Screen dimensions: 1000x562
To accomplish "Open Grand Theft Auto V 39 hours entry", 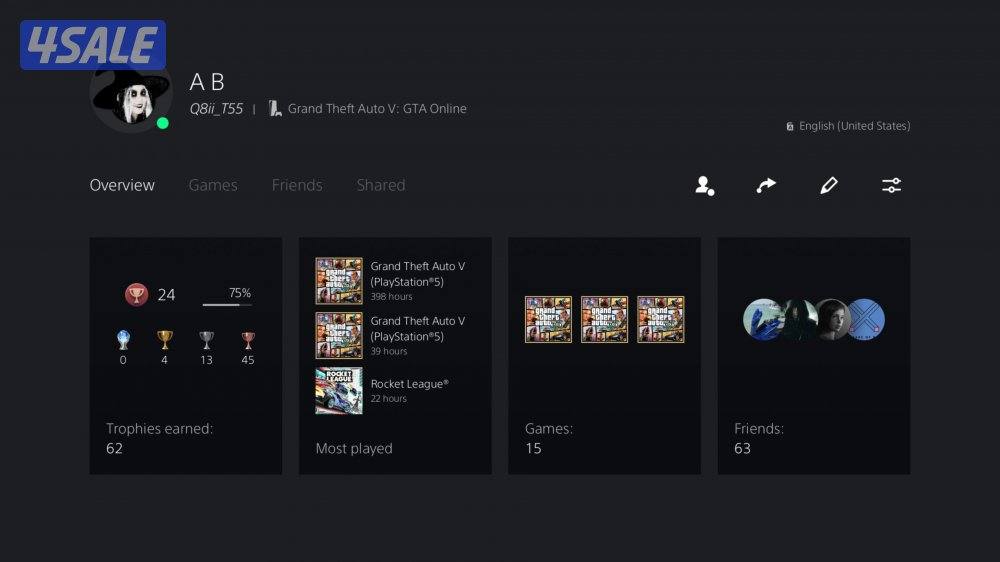I will coord(394,335).
